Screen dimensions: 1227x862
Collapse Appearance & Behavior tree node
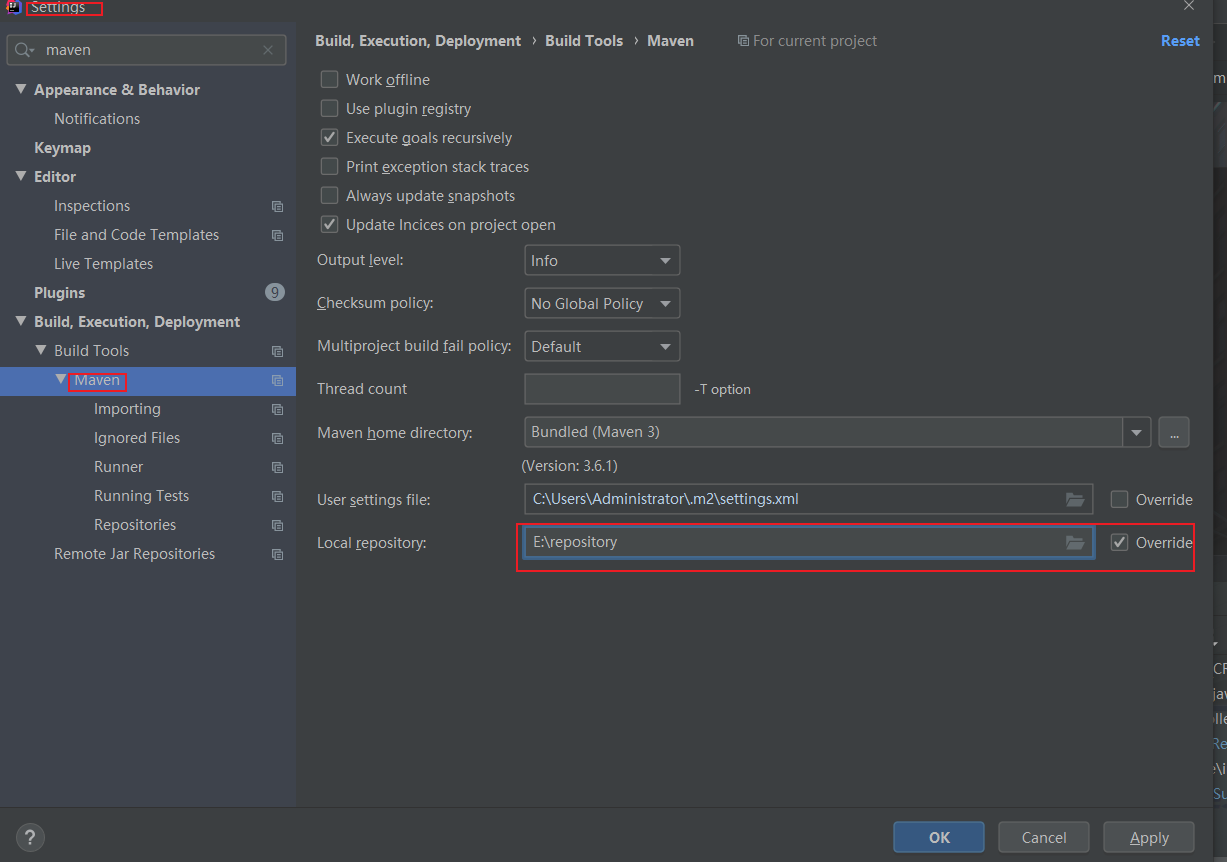point(21,89)
